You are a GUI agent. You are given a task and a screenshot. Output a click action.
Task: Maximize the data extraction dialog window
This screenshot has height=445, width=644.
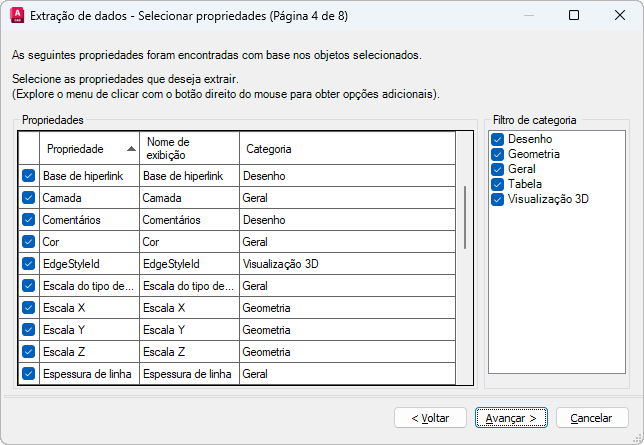tap(573, 16)
